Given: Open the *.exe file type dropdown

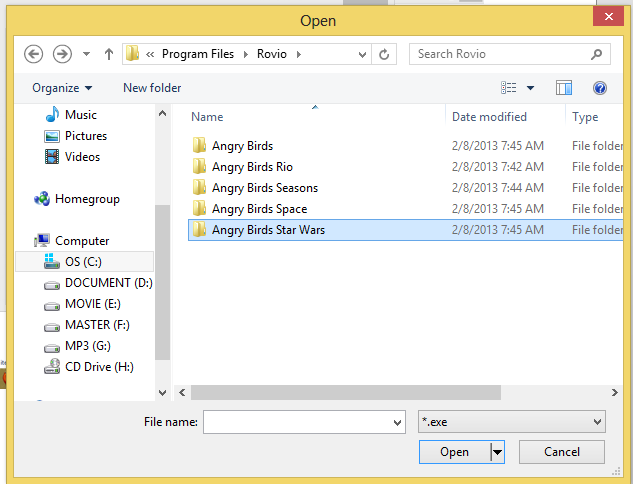Looking at the screenshot, I should (x=511, y=422).
